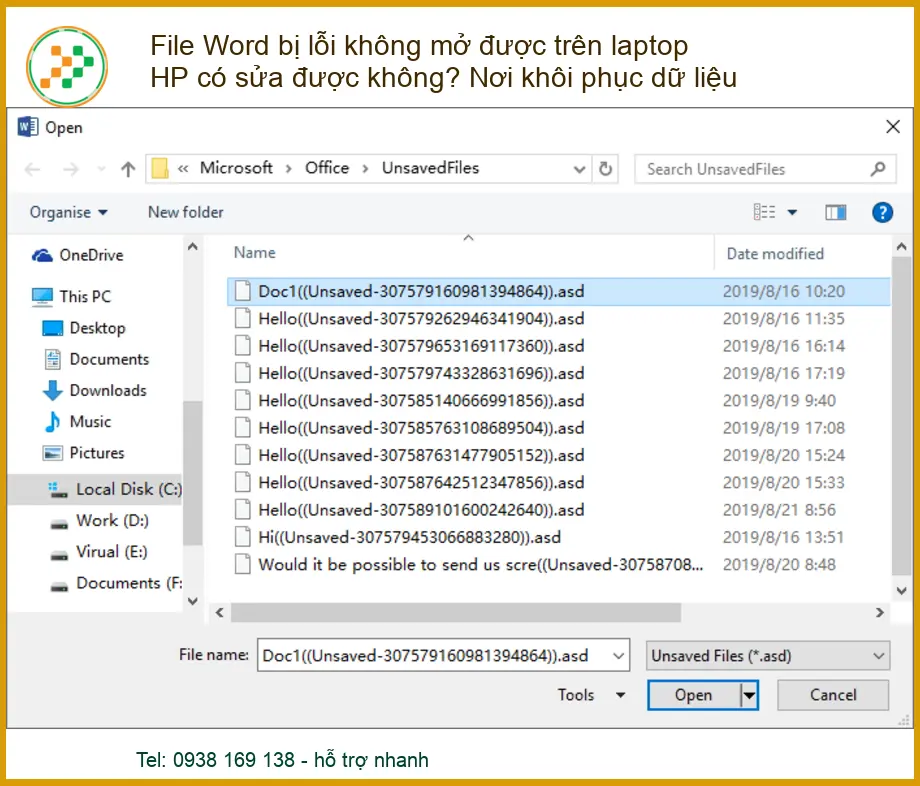Click horizontal scrollbar left arrow
The image size is (920, 786).
219,613
